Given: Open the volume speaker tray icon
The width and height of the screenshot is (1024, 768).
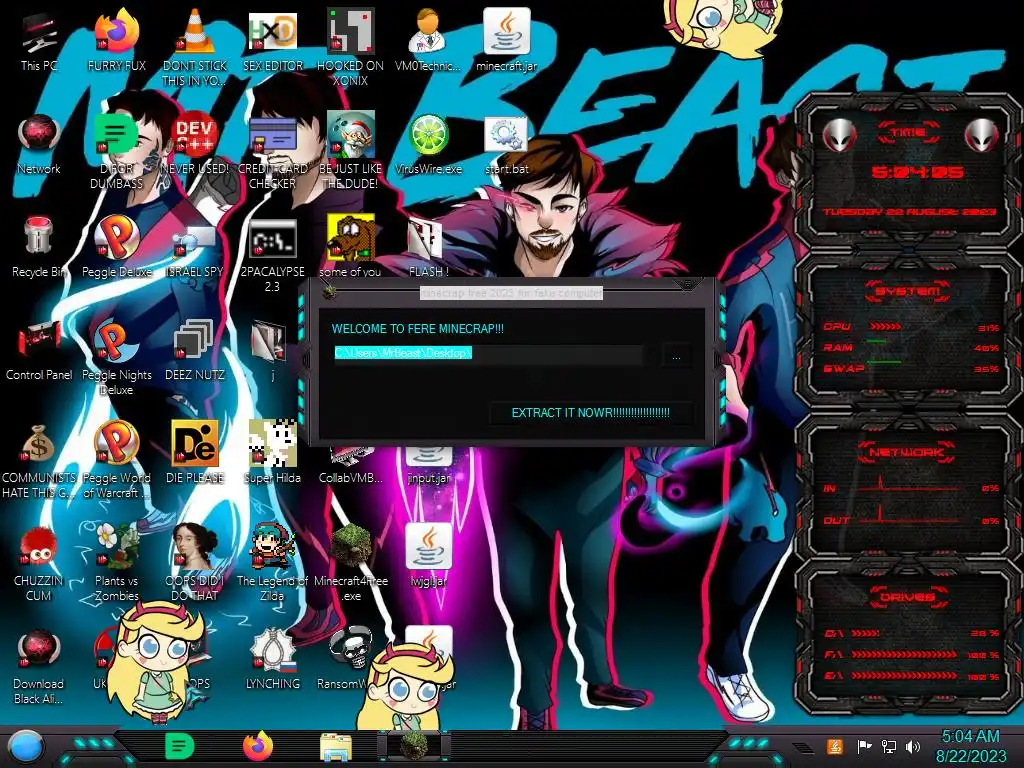Looking at the screenshot, I should 914,746.
